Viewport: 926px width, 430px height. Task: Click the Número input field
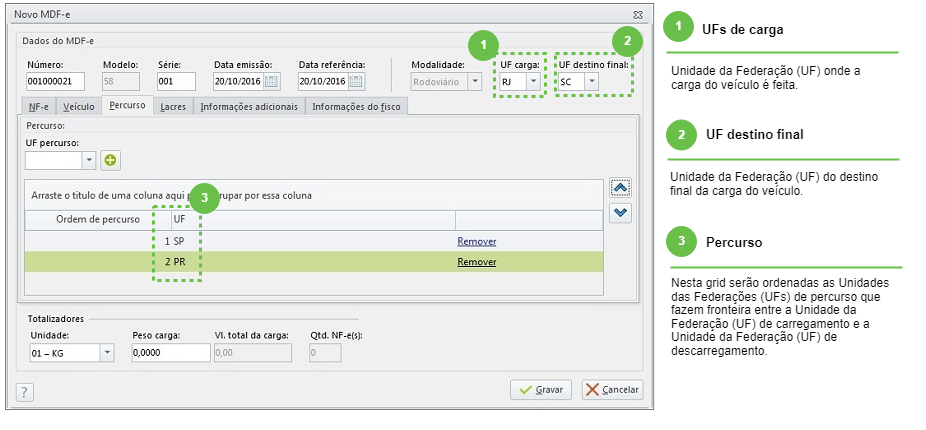[56, 82]
